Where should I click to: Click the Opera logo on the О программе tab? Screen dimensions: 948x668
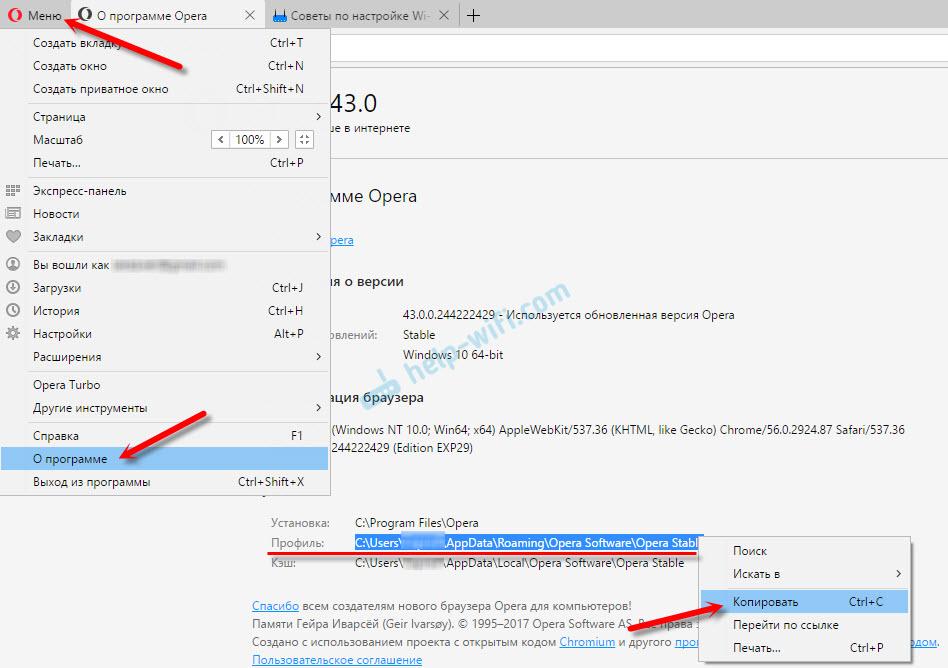85,15
